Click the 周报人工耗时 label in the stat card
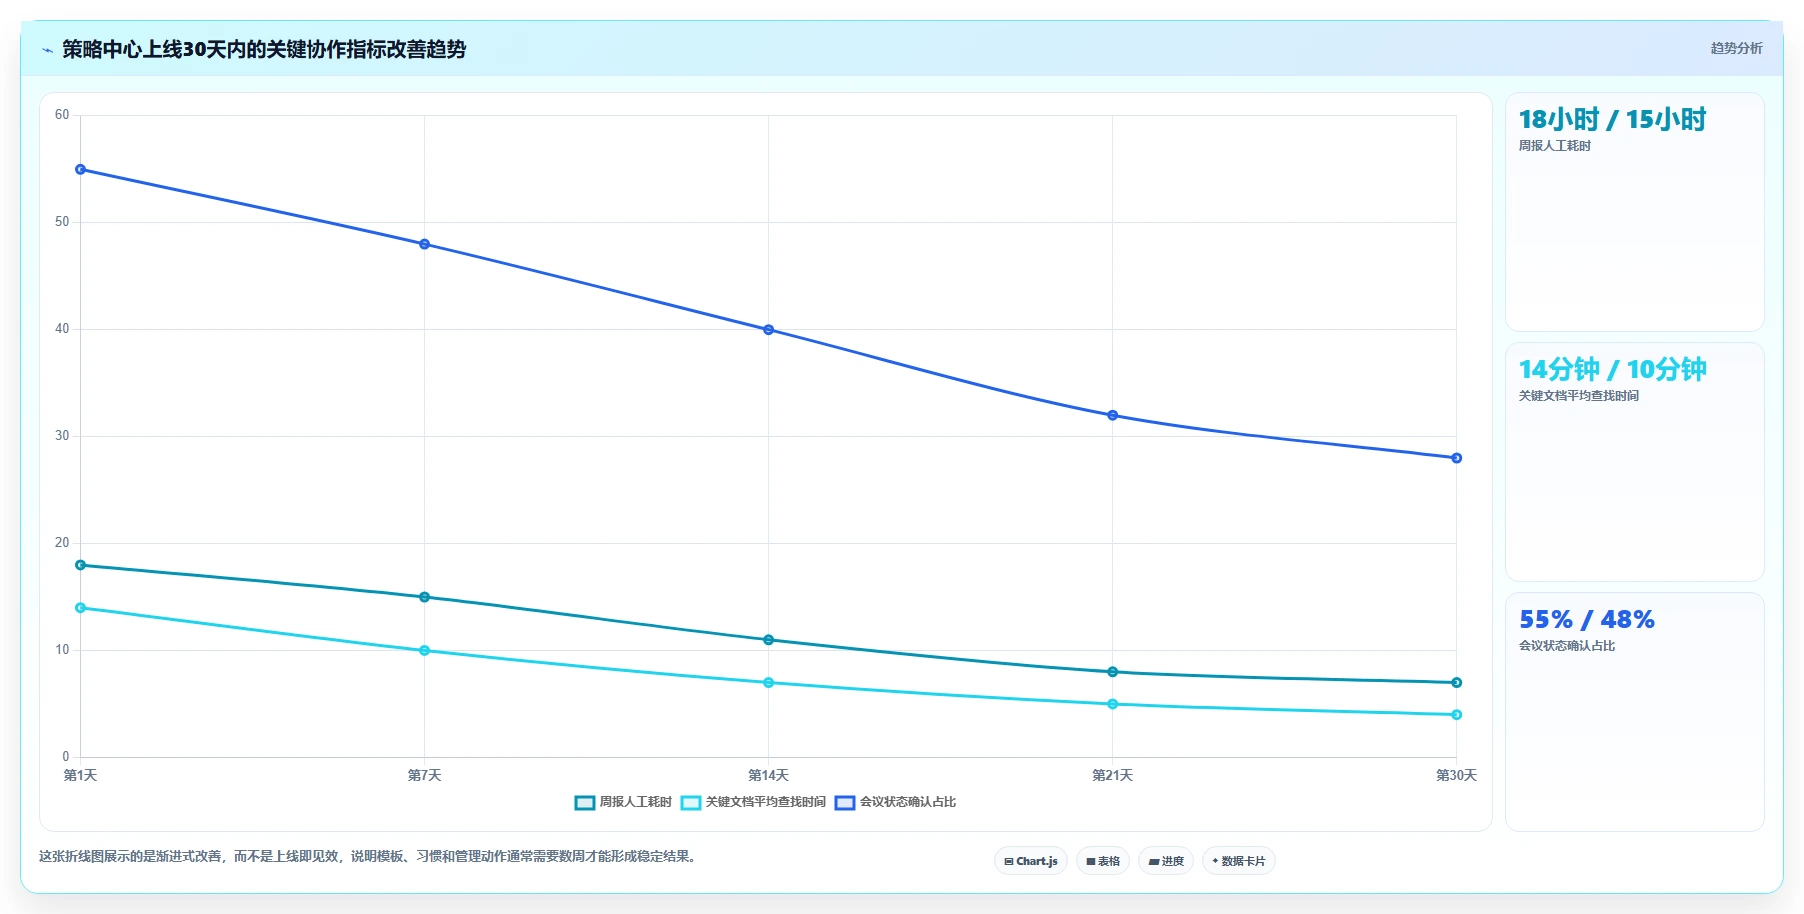The image size is (1804, 914). [x=1555, y=146]
